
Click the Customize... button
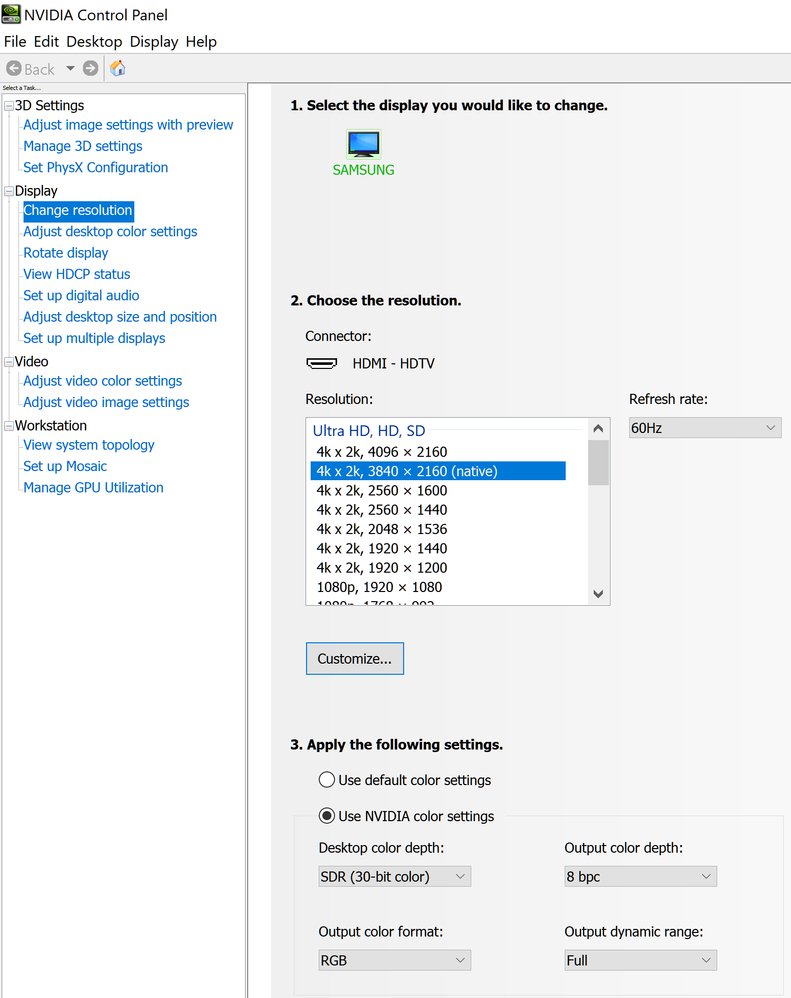pos(355,659)
